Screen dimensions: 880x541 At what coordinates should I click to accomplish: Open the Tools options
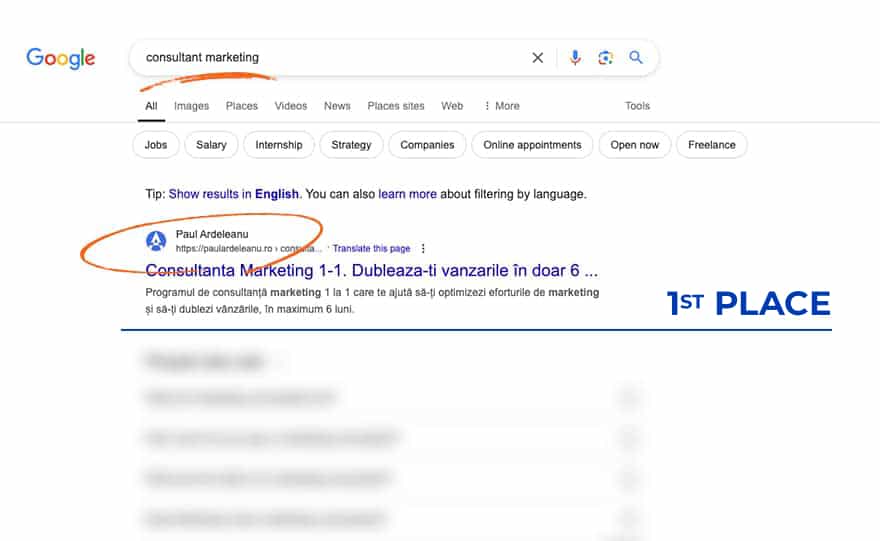[637, 106]
